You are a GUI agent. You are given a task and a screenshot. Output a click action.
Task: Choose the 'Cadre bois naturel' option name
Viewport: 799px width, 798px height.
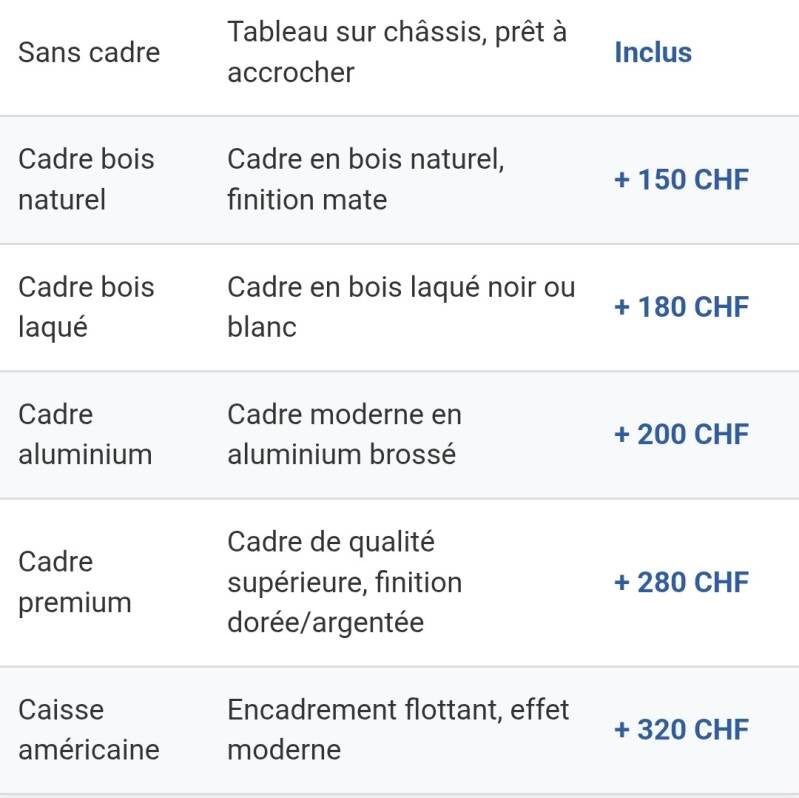(x=86, y=179)
